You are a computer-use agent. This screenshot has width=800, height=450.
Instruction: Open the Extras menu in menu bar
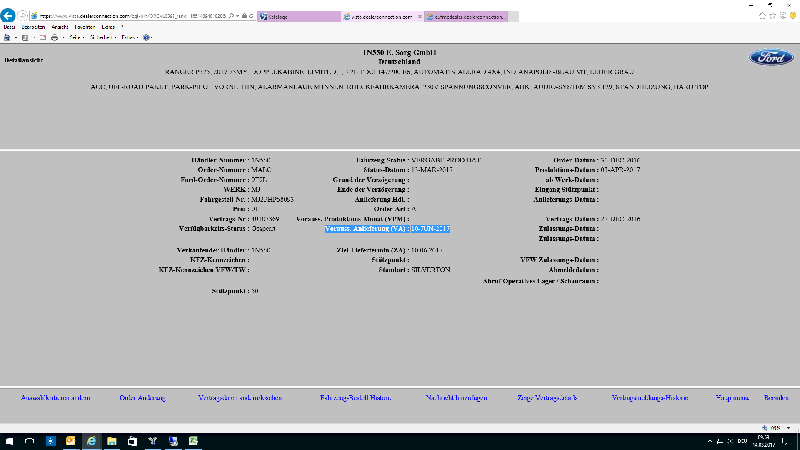pos(108,27)
